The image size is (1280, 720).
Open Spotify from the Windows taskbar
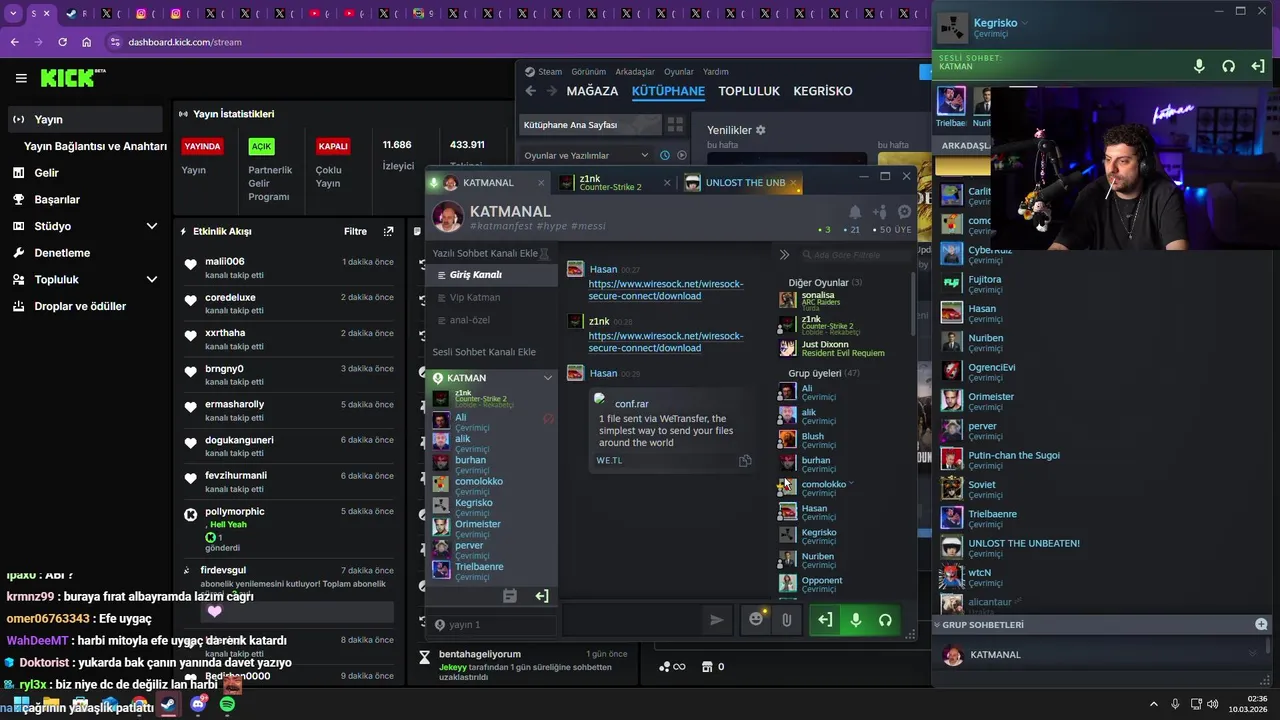[227, 704]
